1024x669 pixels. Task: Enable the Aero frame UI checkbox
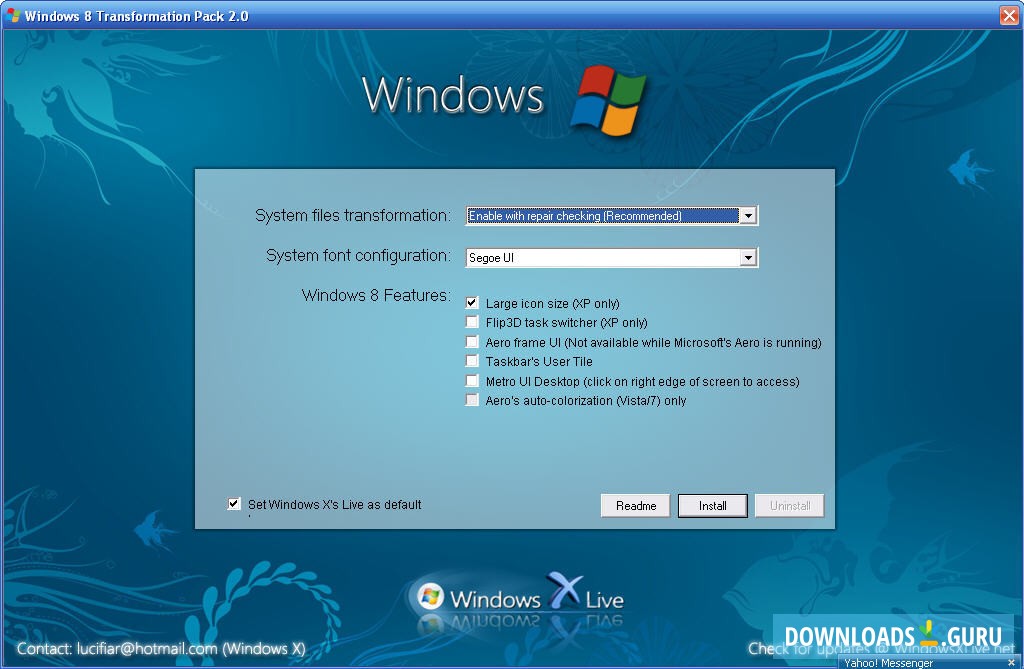point(472,341)
